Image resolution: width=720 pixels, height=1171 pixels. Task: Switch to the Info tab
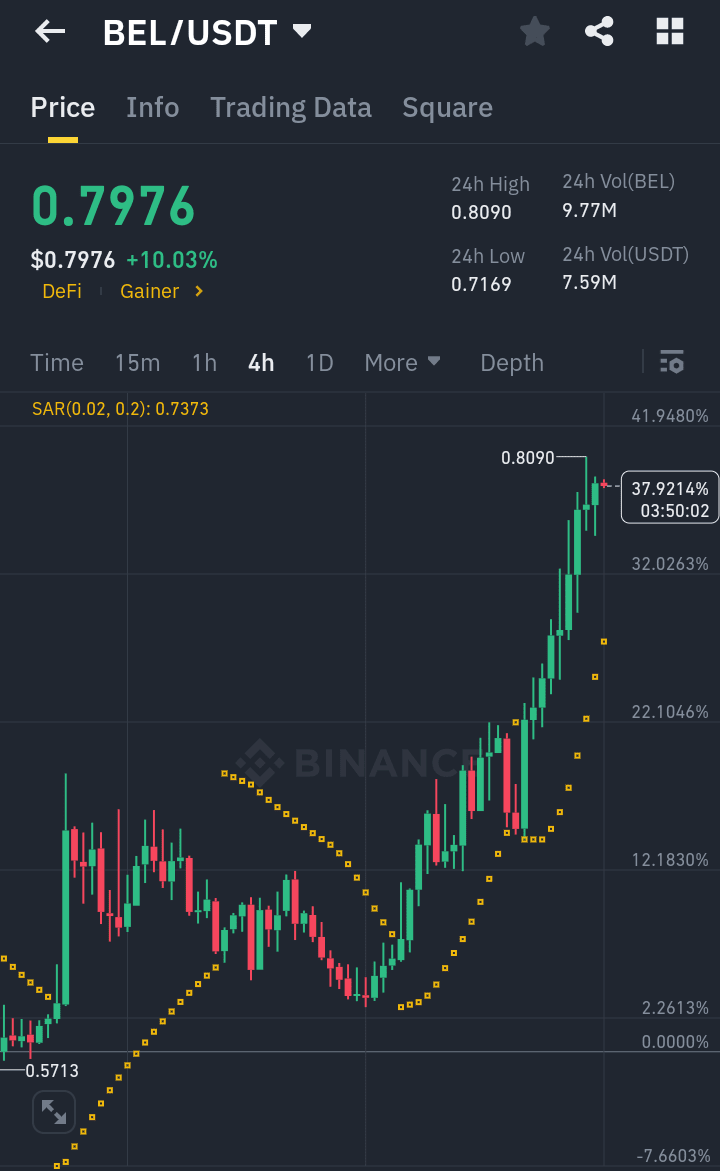[152, 107]
